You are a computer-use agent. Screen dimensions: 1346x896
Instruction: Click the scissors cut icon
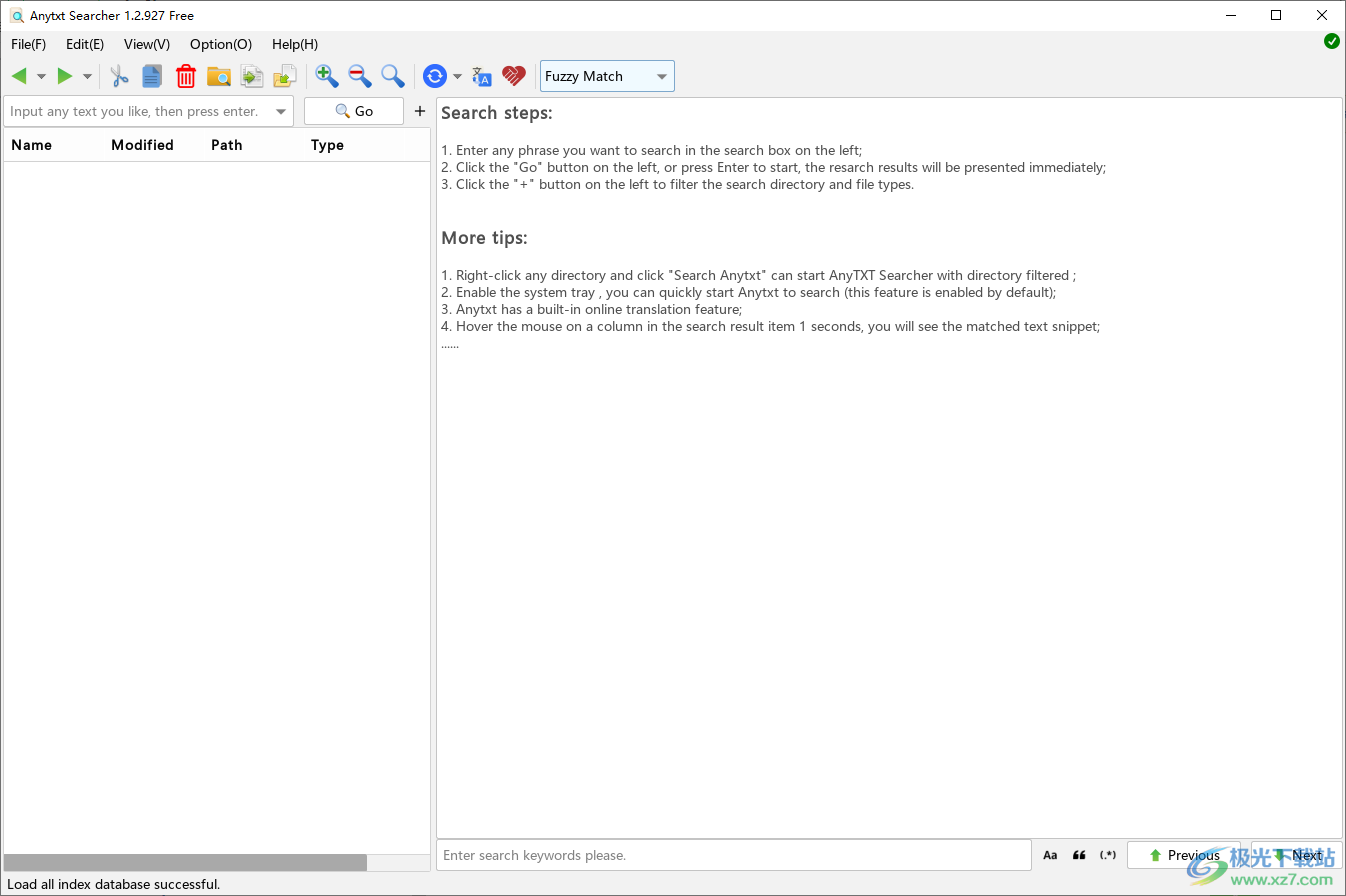120,76
